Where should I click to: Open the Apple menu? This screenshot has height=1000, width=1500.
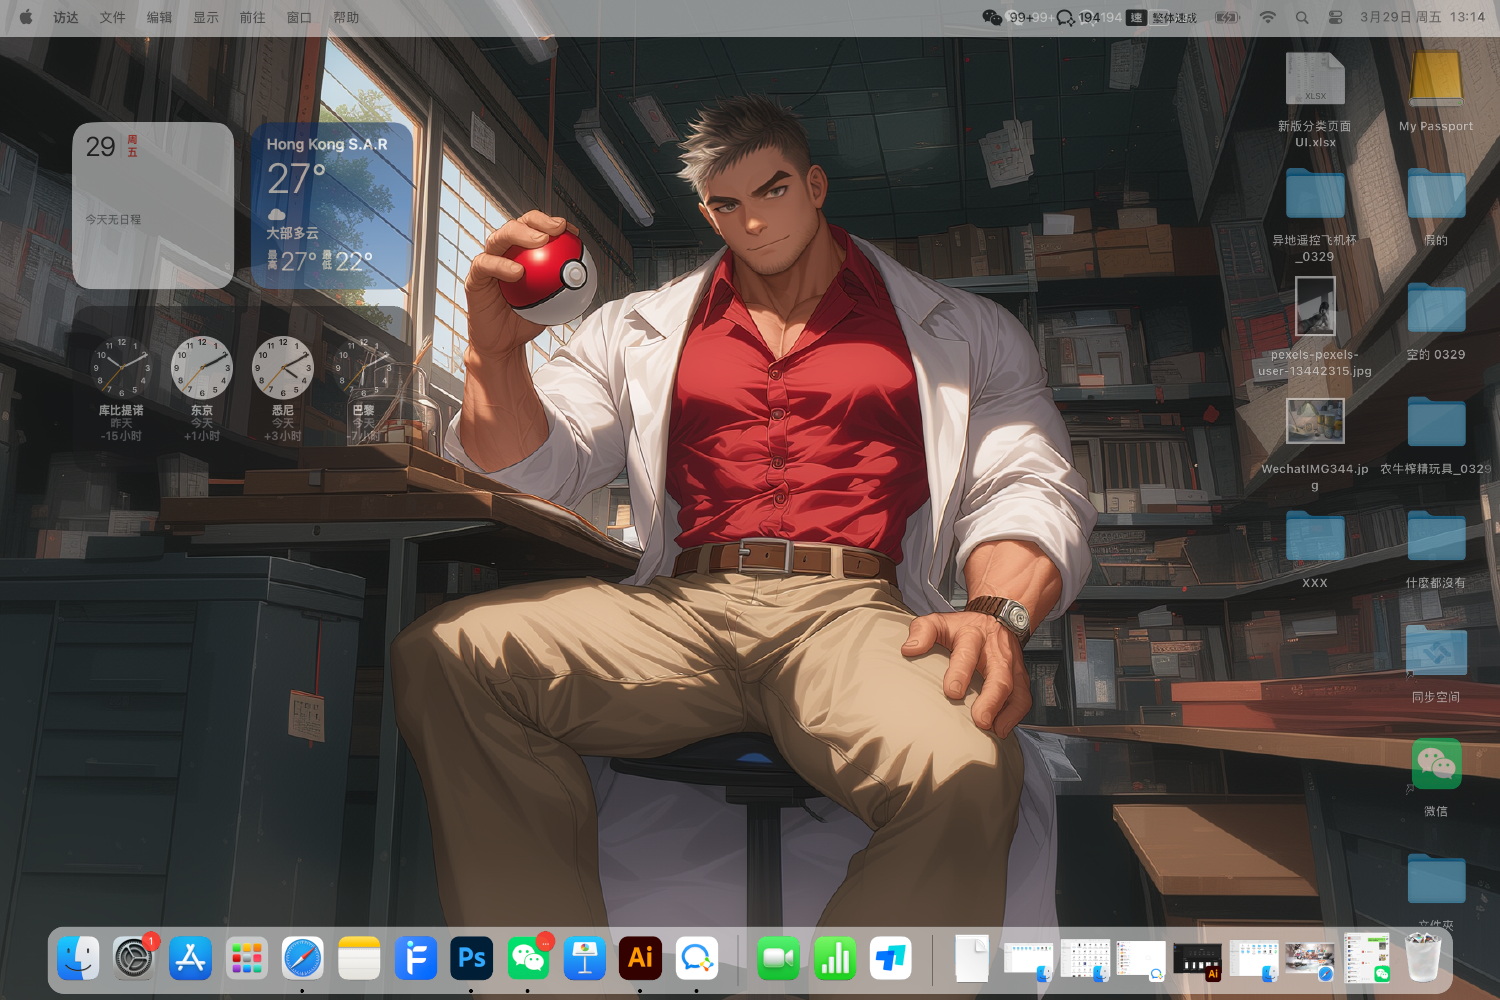click(x=26, y=17)
